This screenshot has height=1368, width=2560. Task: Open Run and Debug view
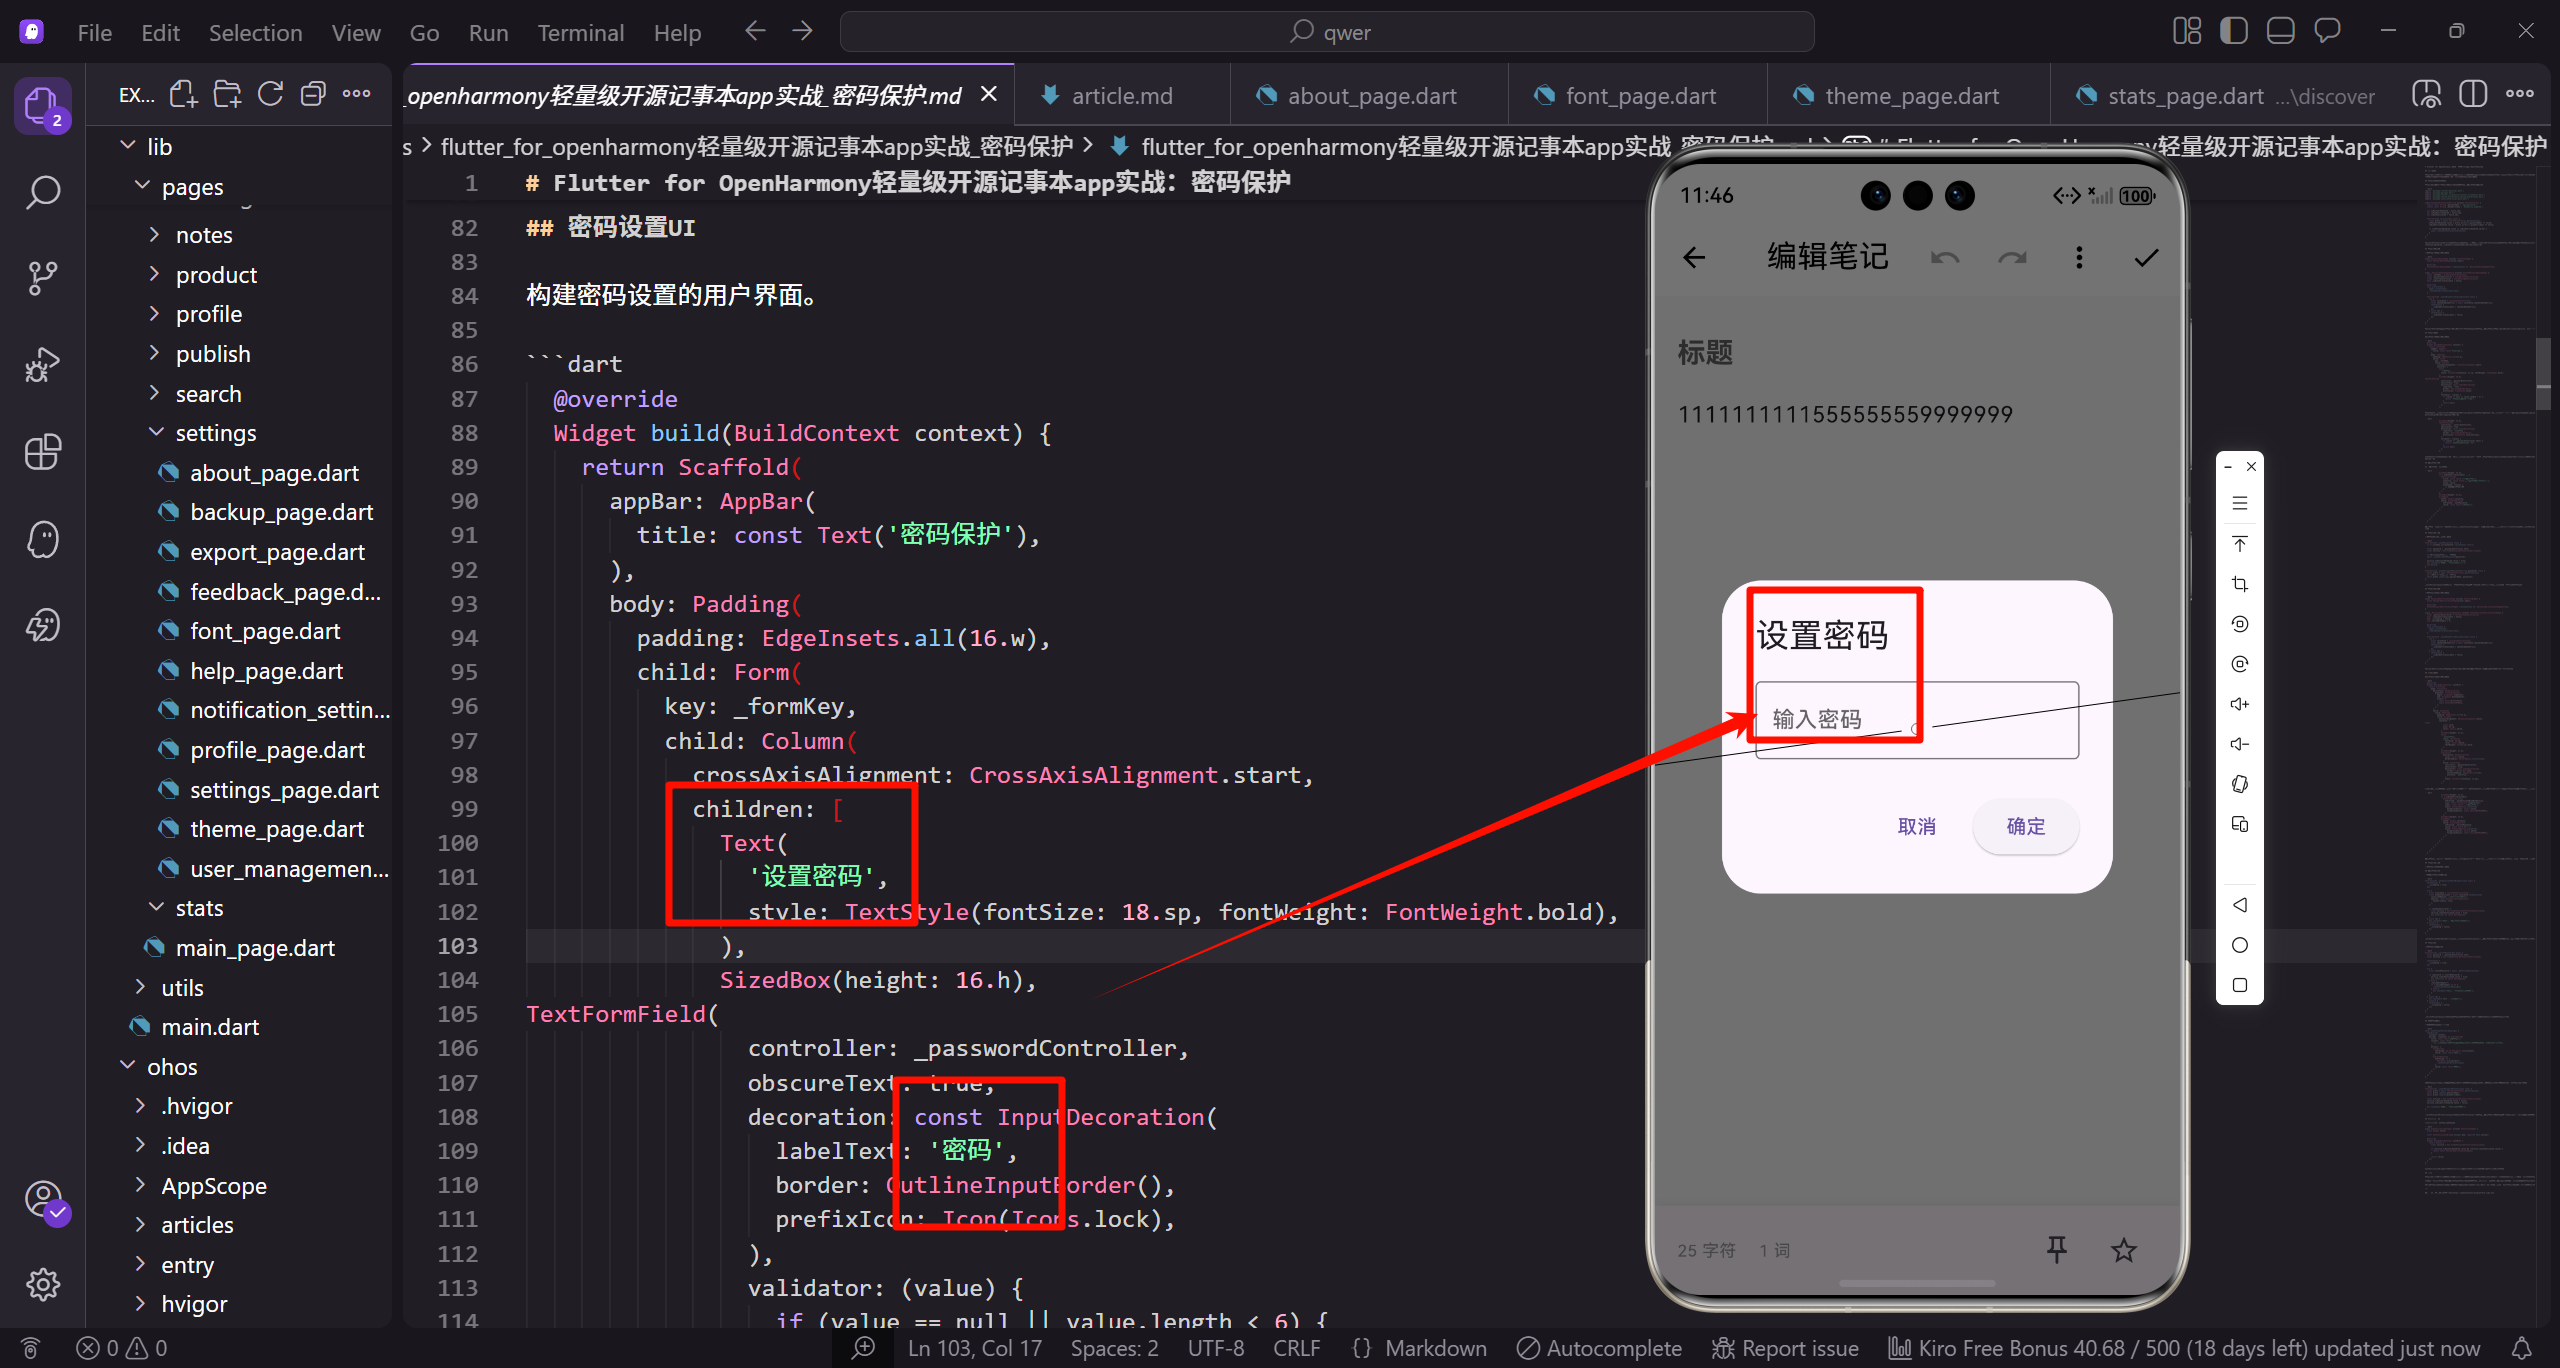coord(42,365)
